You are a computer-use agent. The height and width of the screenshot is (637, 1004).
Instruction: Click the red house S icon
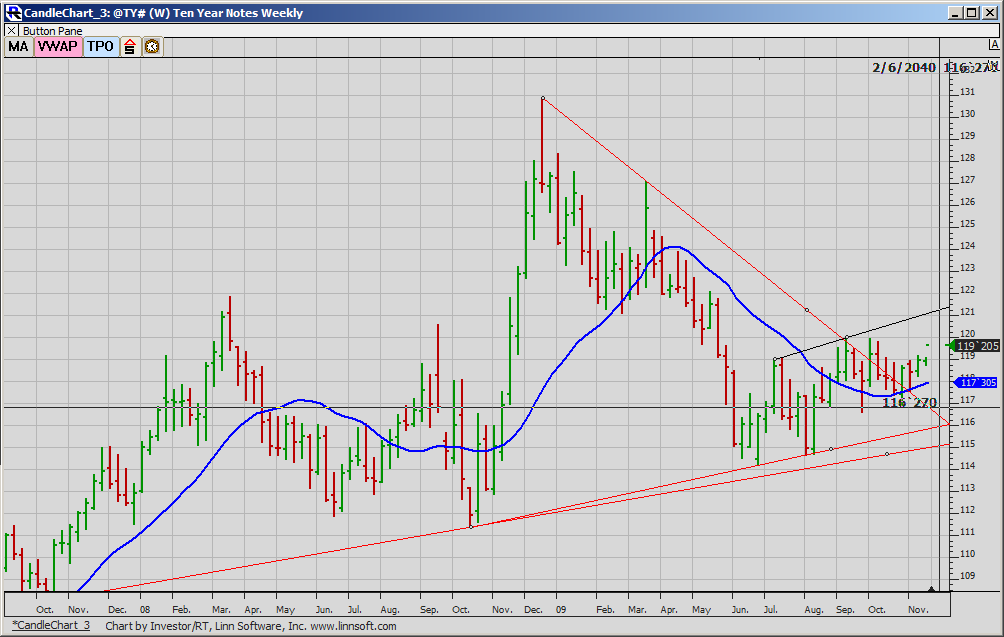coord(130,47)
